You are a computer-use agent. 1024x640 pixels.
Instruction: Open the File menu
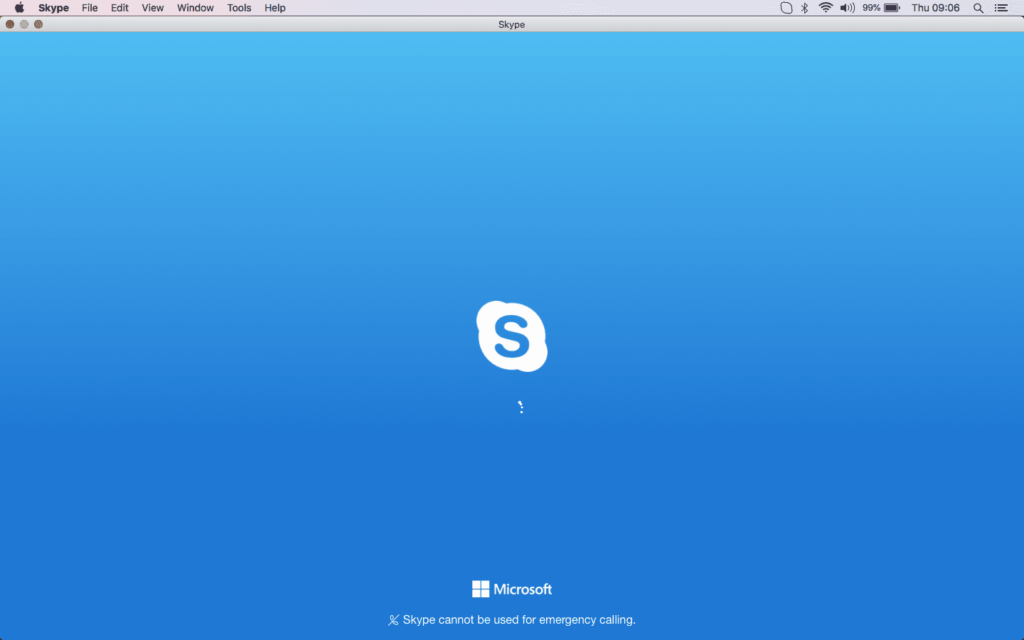pos(90,8)
